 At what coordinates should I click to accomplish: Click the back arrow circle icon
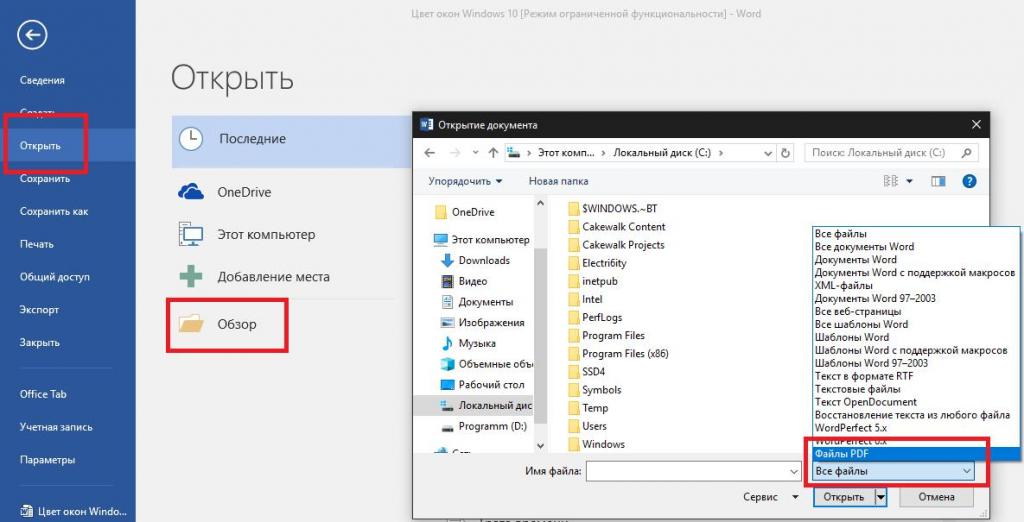pyautogui.click(x=32, y=35)
